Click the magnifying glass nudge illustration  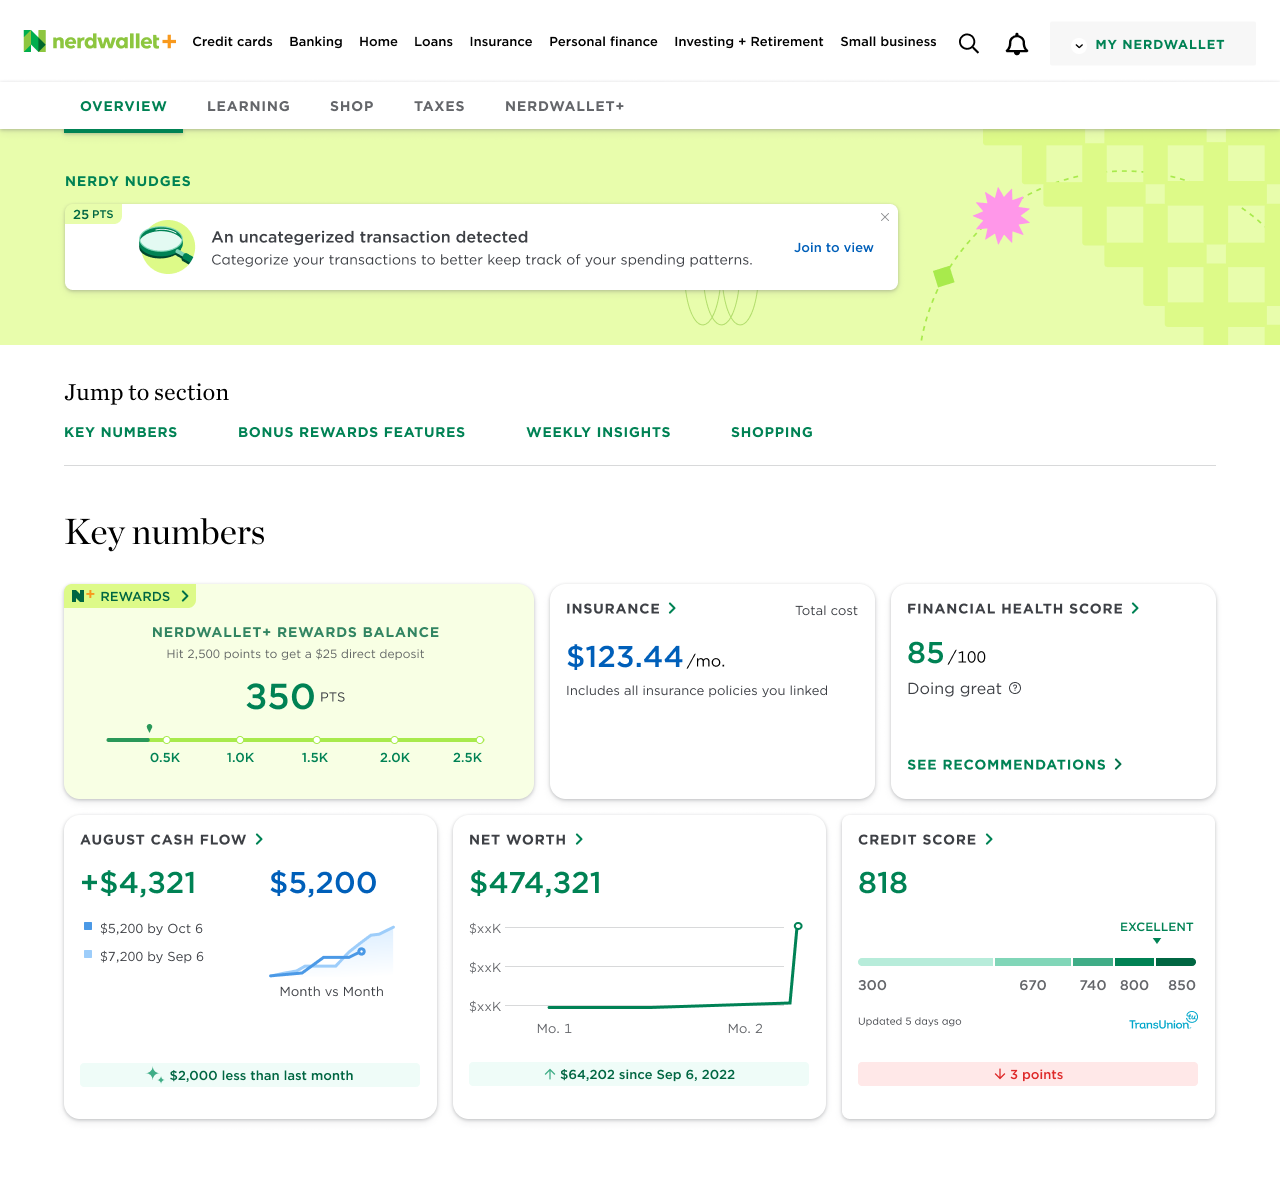coord(167,247)
